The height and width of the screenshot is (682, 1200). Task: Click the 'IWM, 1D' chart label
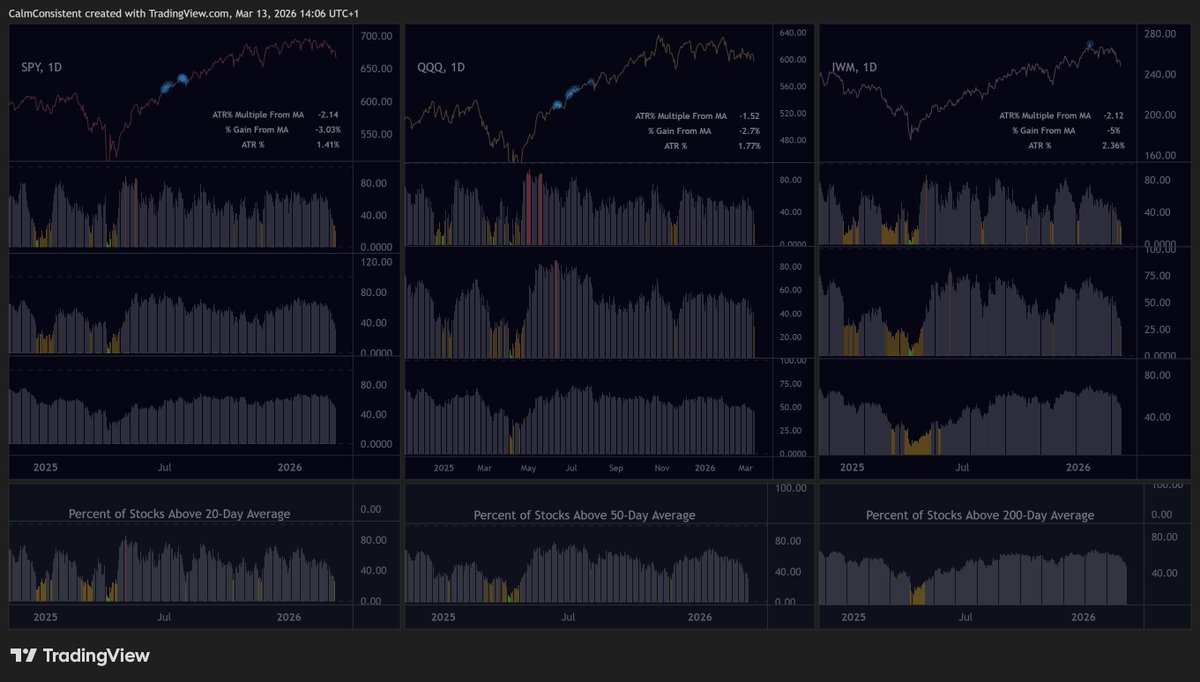[x=854, y=67]
